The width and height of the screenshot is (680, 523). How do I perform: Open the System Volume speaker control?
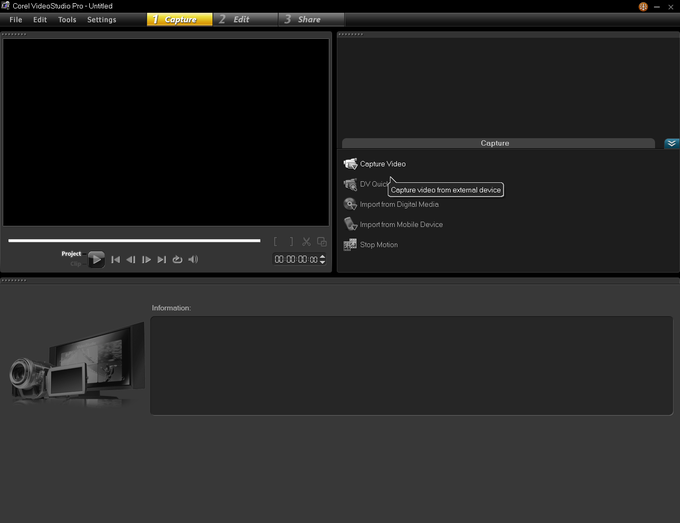(193, 259)
